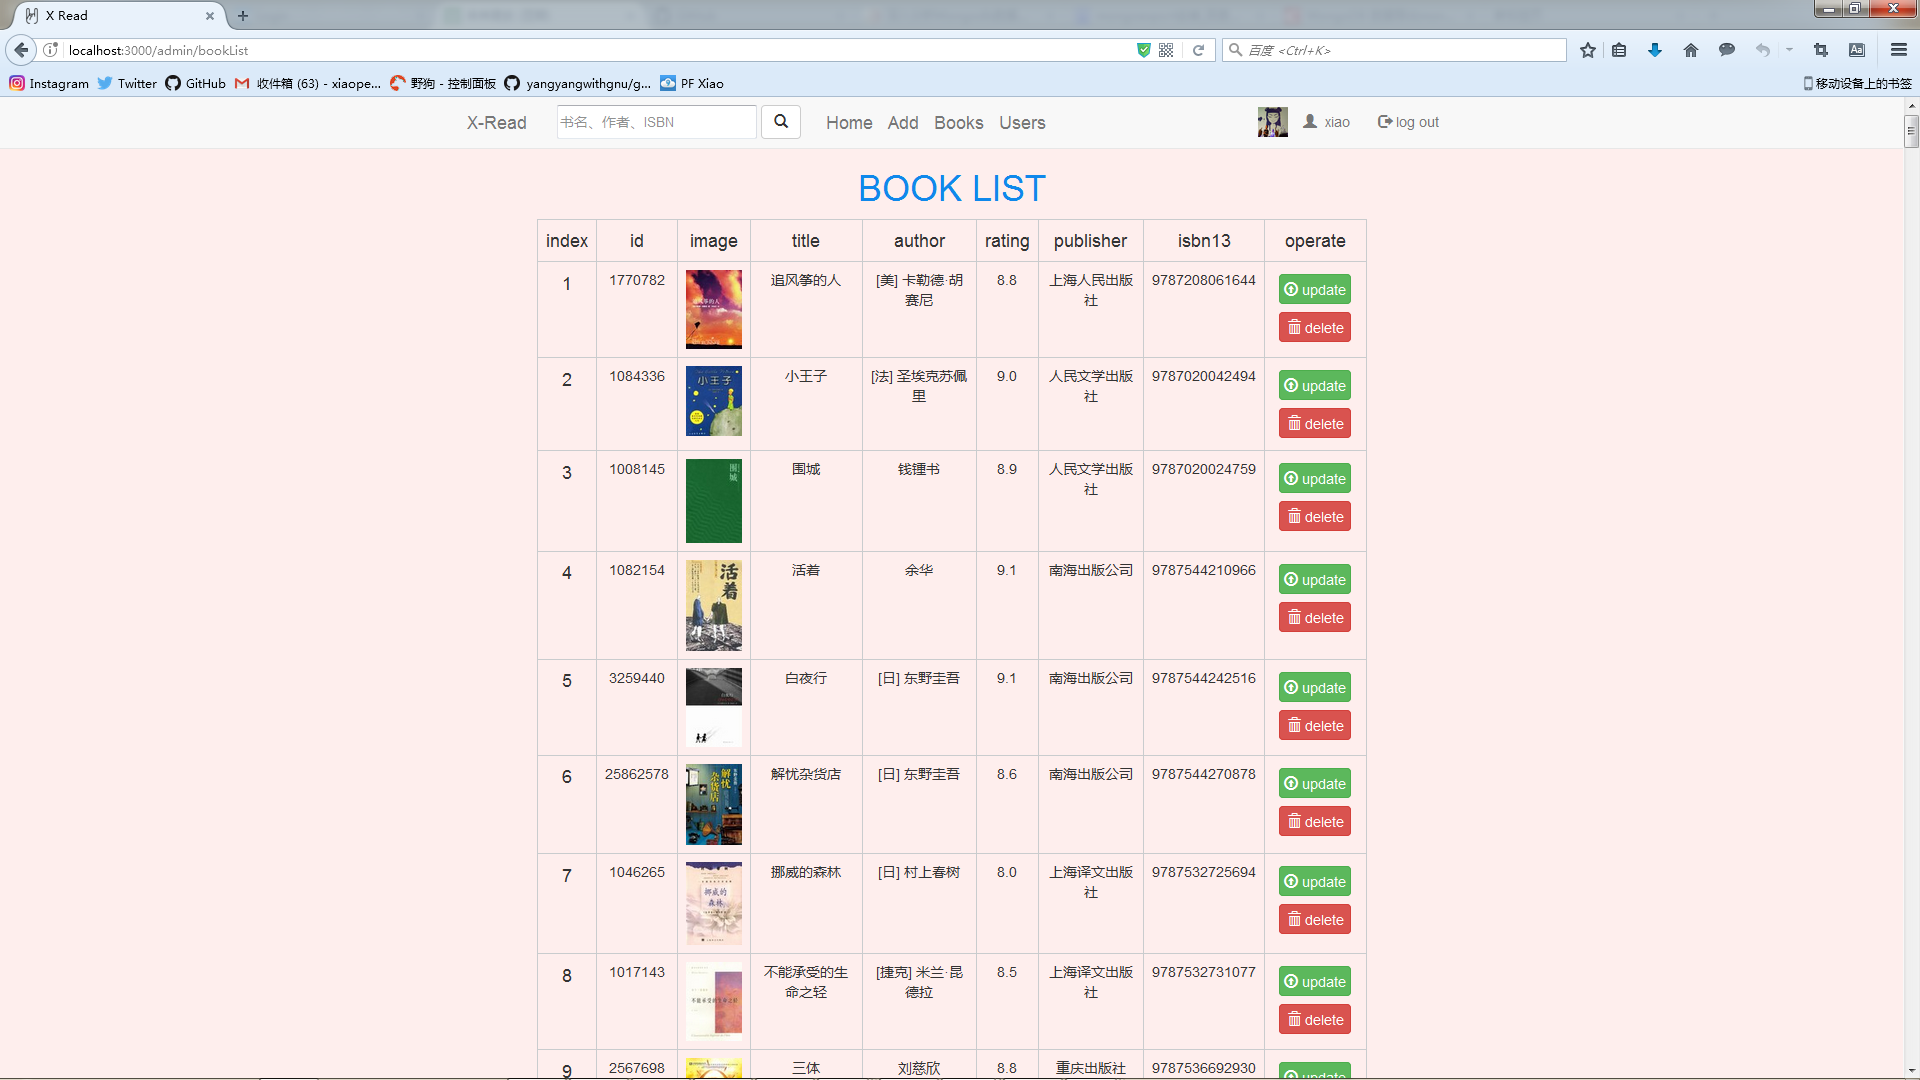Click the cover thumbnail of 小王子
1920x1080 pixels.
pyautogui.click(x=714, y=401)
